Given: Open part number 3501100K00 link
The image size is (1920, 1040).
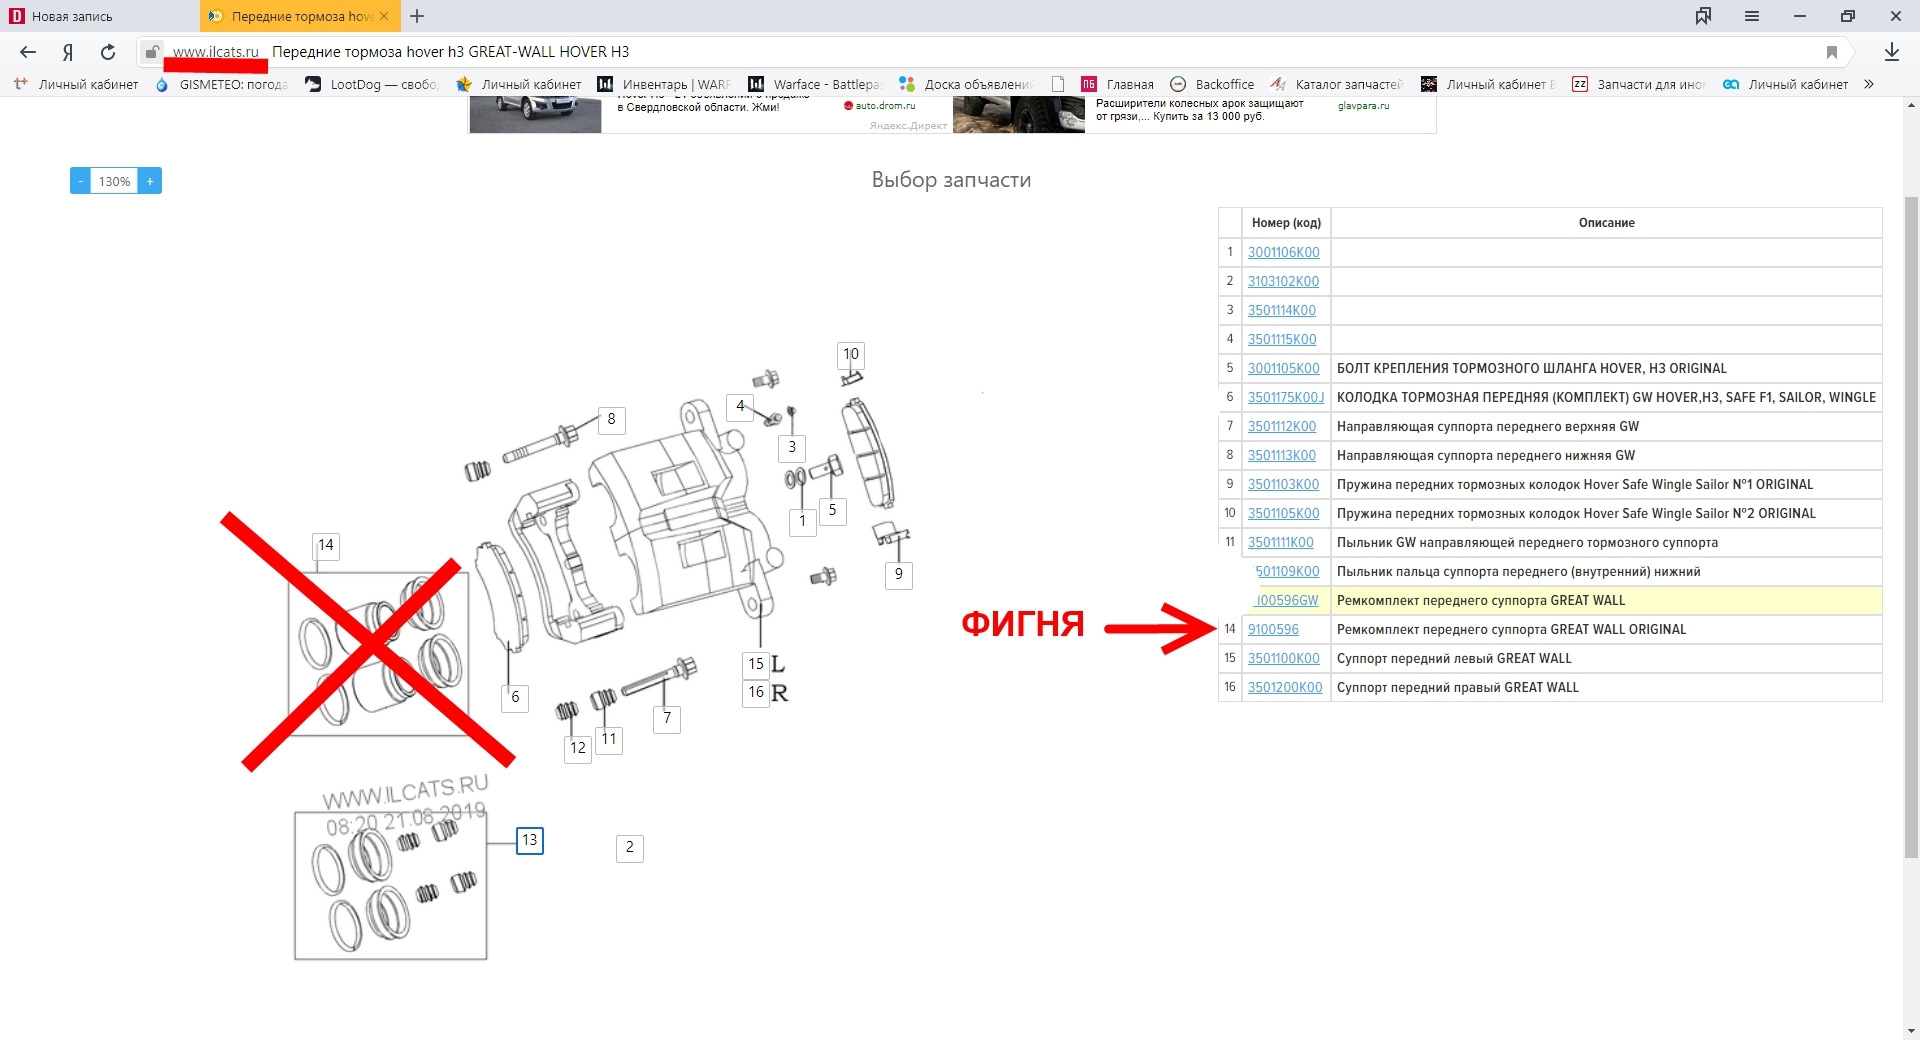Looking at the screenshot, I should [x=1283, y=658].
